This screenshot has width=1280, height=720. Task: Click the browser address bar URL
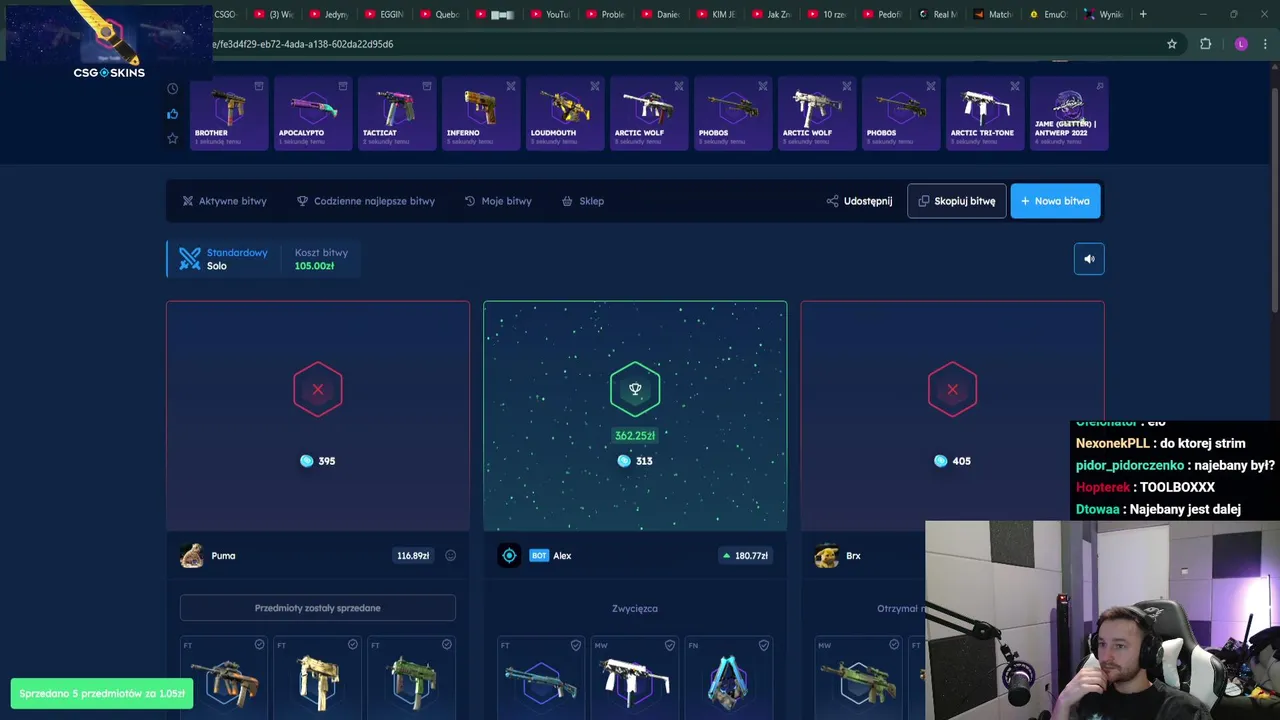tap(303, 44)
